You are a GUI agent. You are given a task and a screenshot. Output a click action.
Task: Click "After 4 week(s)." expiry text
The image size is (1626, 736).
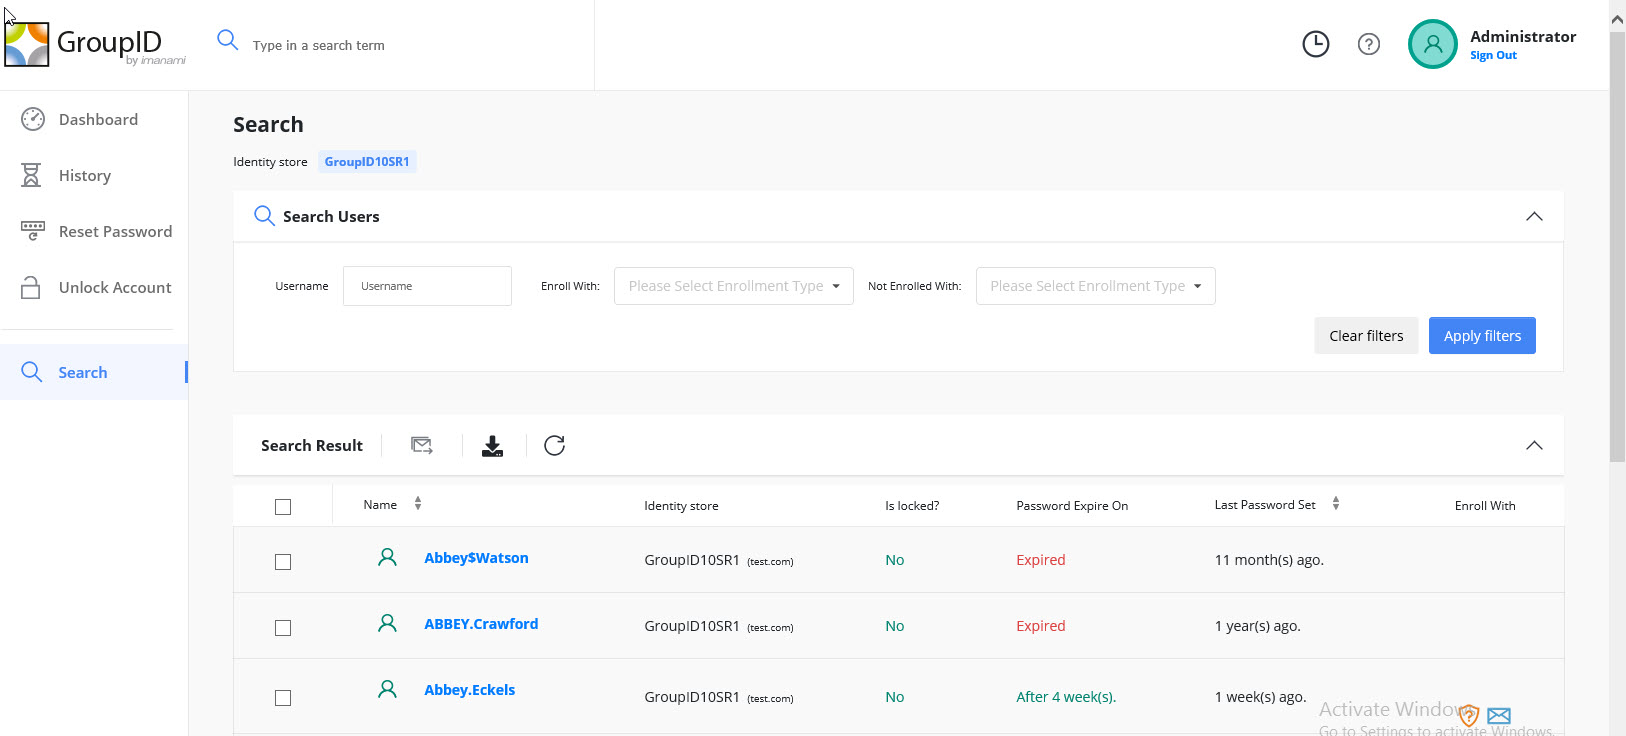[x=1066, y=697]
